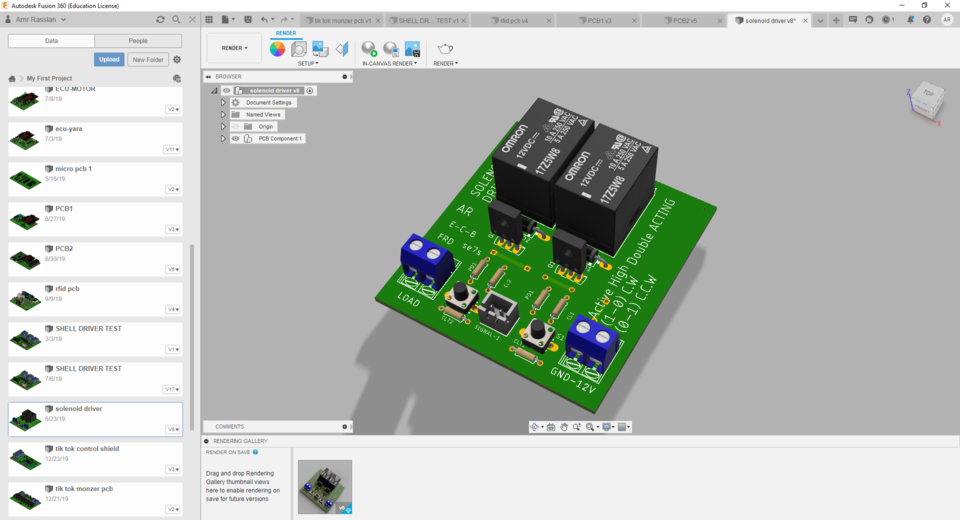
Task: Select the Pan hand tool
Action: 564,427
